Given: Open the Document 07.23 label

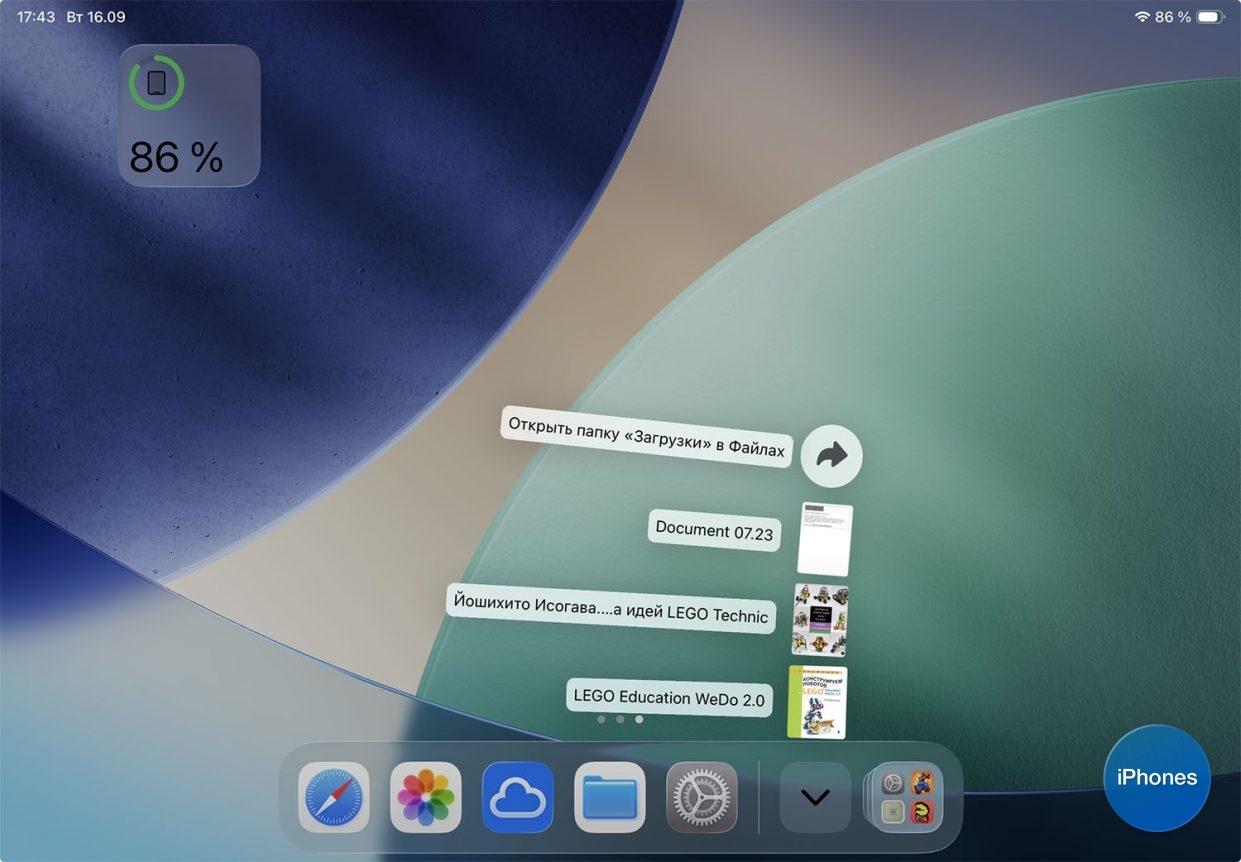Looking at the screenshot, I should (x=714, y=531).
